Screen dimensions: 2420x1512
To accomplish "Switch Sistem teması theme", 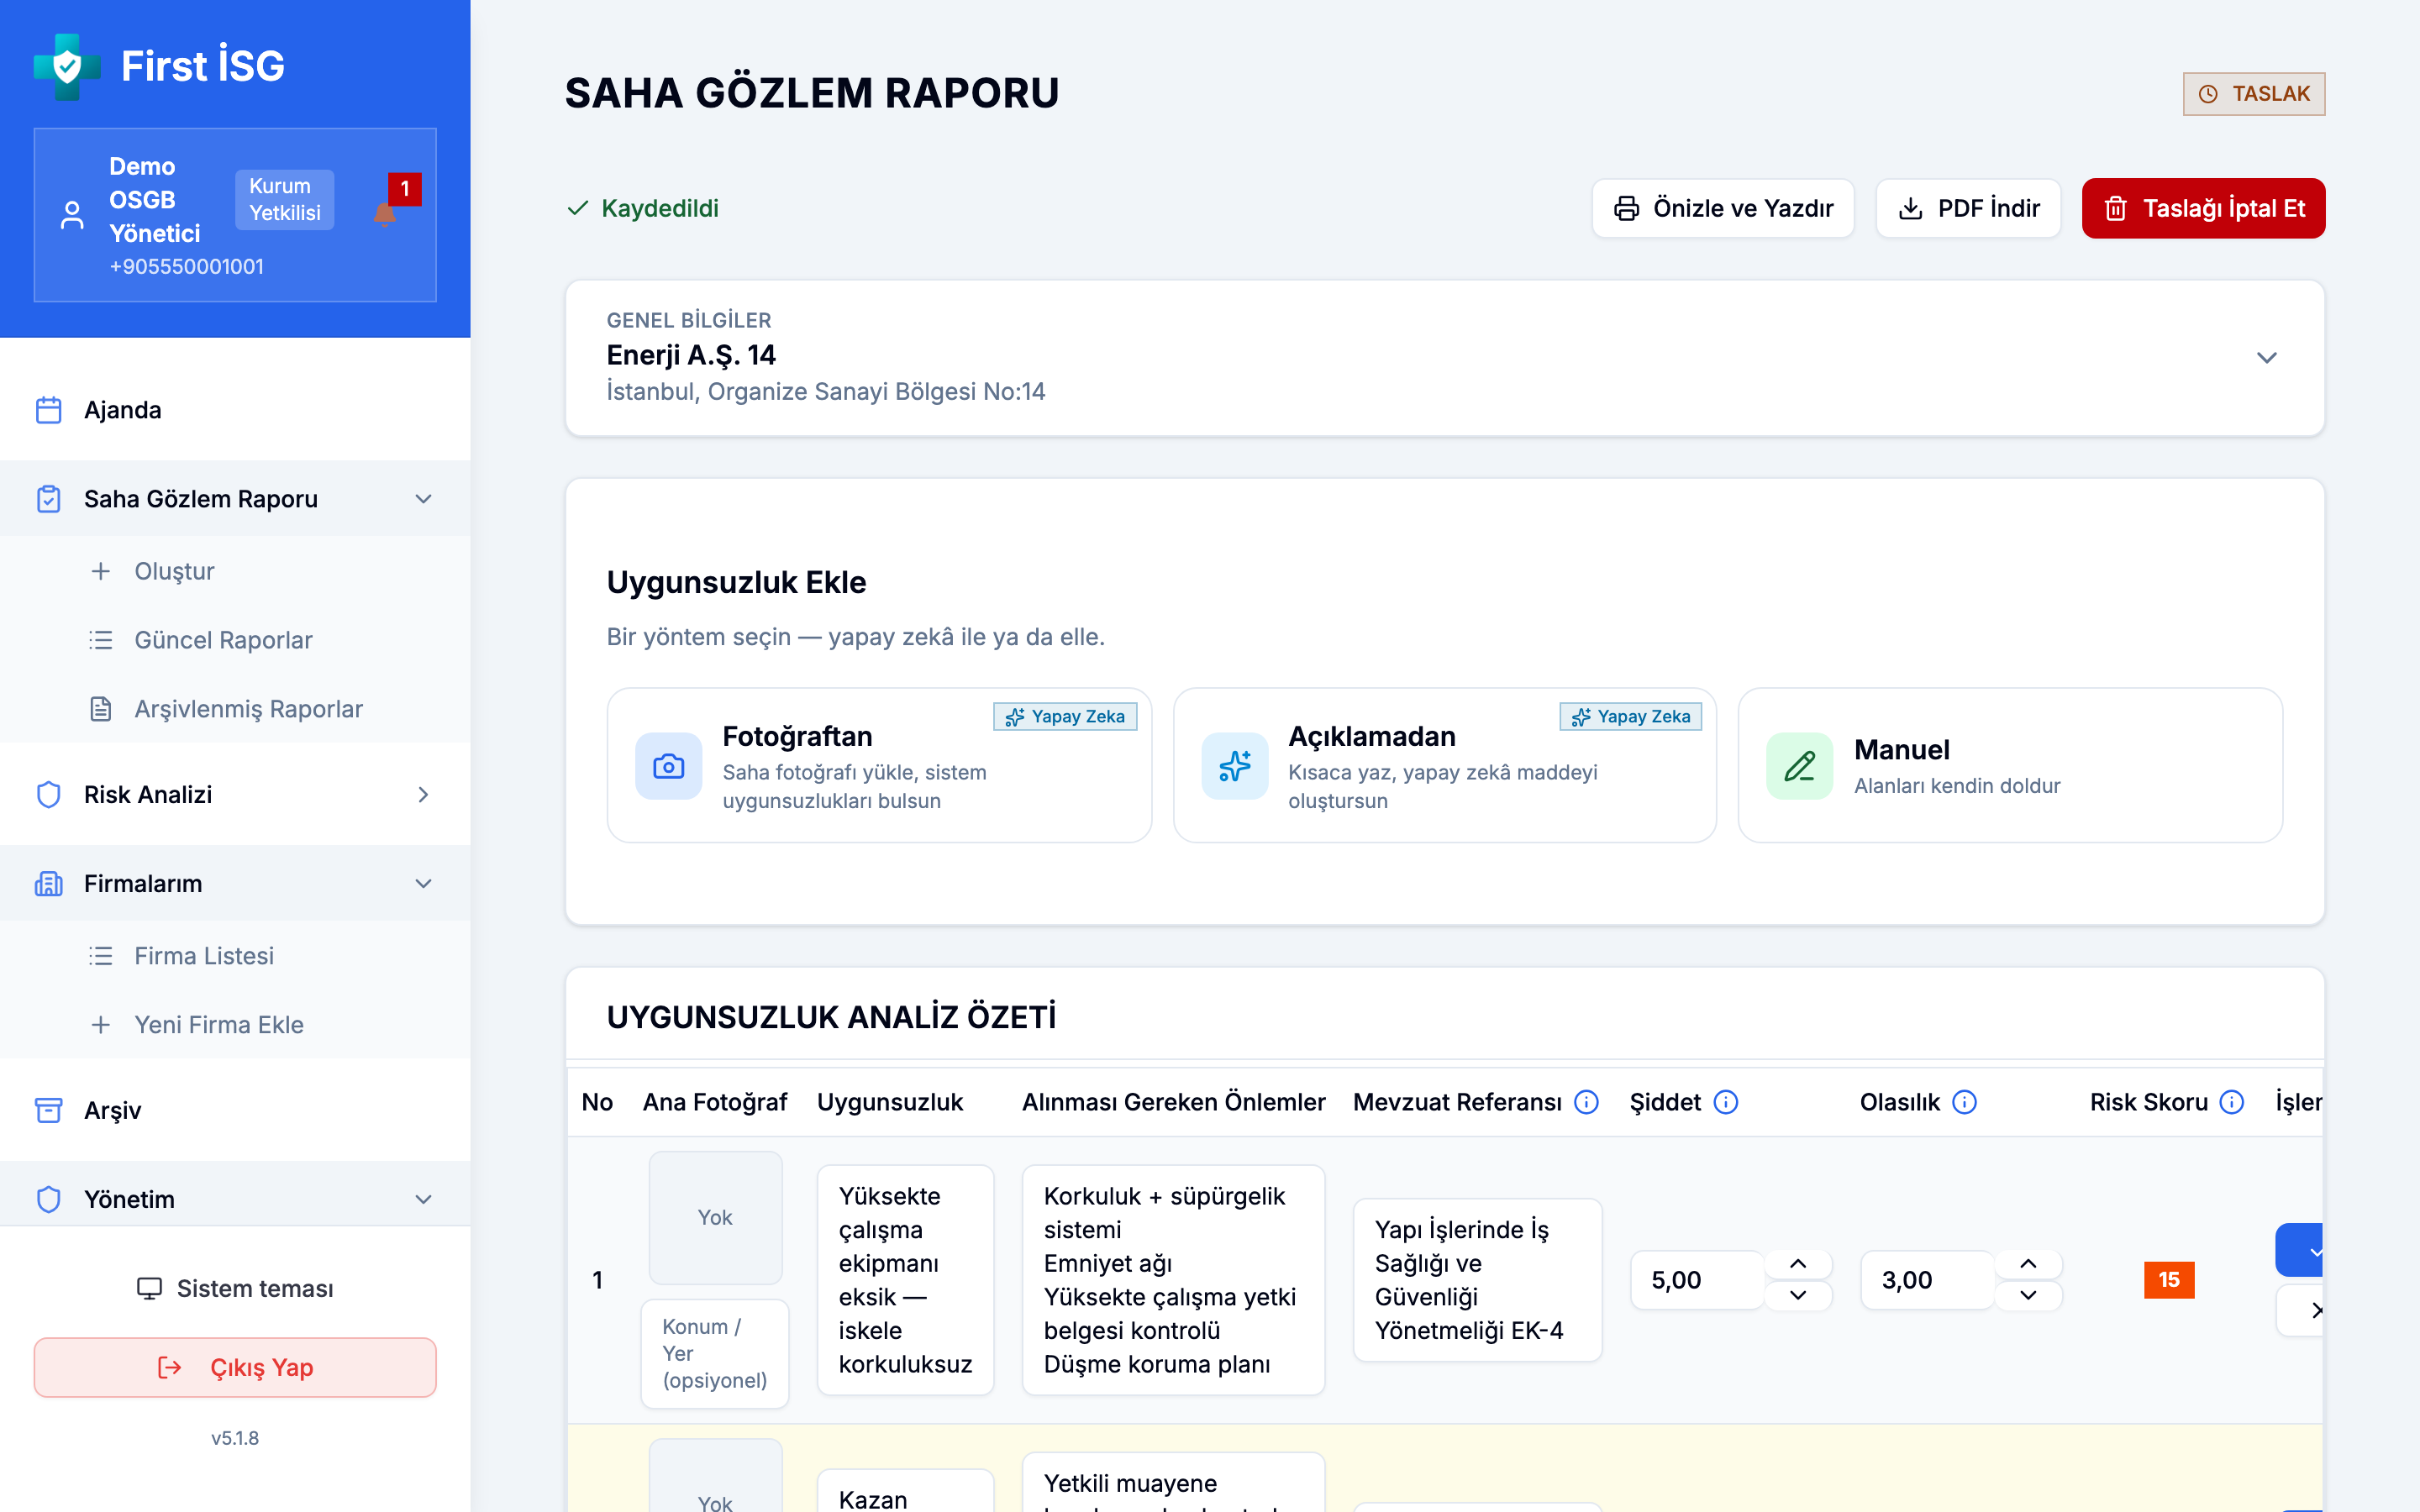I will tap(235, 1288).
